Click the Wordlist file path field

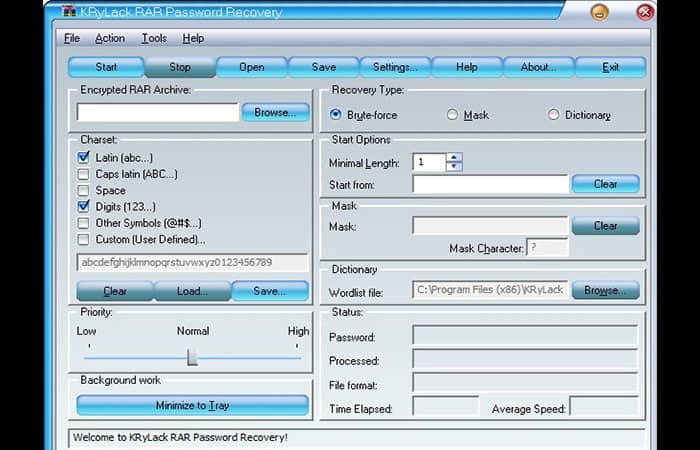pos(490,290)
